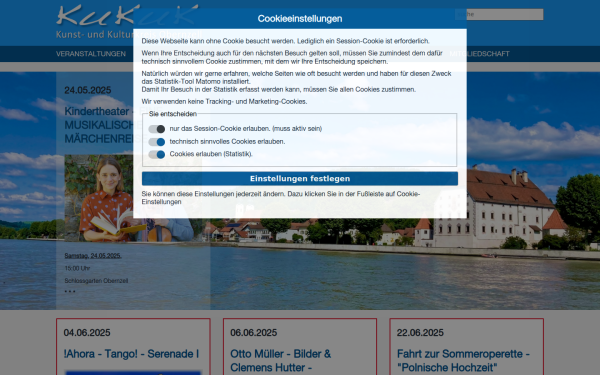Click the search input field
The height and width of the screenshot is (375, 600).
point(499,15)
